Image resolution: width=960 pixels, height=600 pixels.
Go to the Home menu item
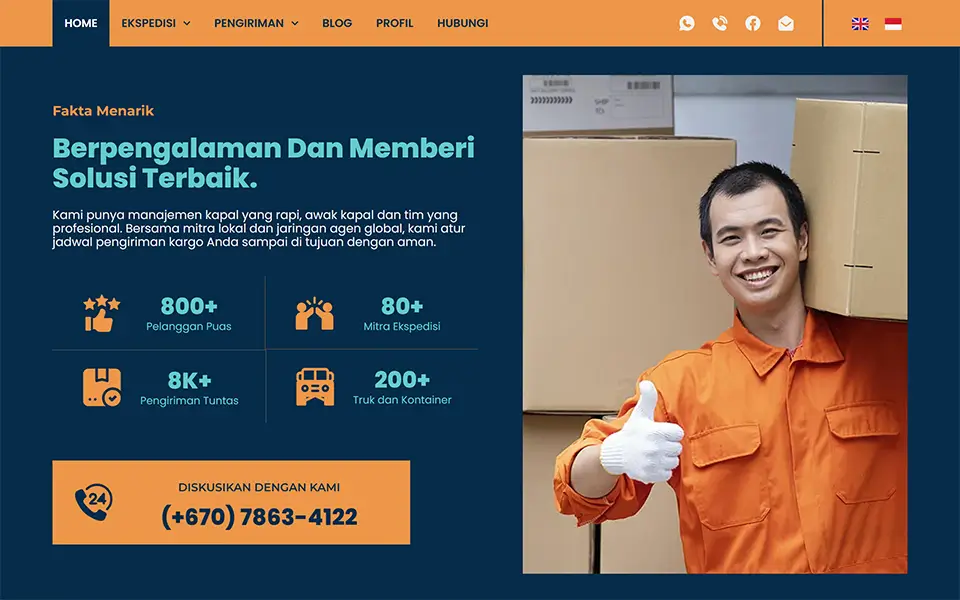(81, 23)
